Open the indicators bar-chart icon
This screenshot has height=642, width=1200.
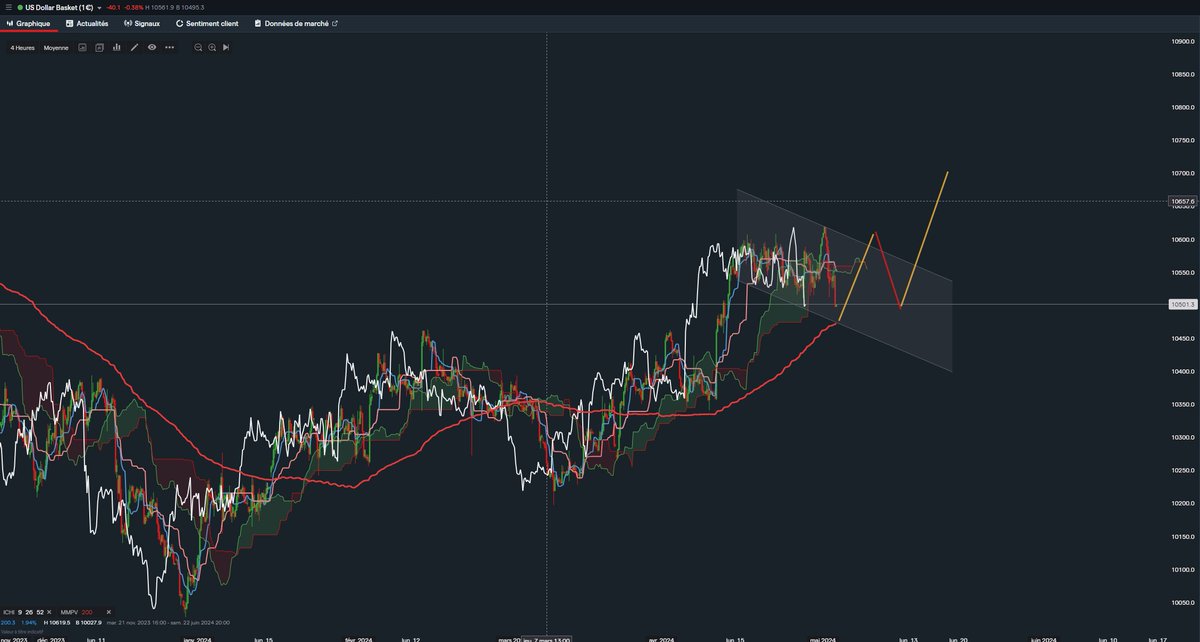click(x=117, y=47)
